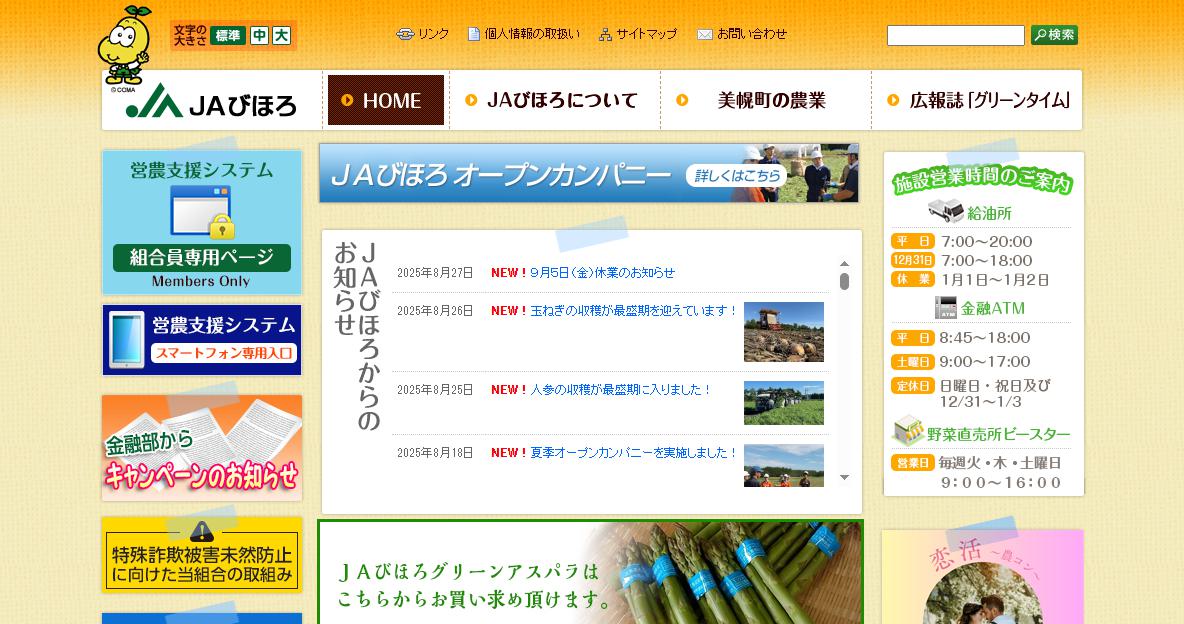Open 広報誌「グリーンタイム」 menu item
Image resolution: width=1184 pixels, height=624 pixels.
coord(978,100)
